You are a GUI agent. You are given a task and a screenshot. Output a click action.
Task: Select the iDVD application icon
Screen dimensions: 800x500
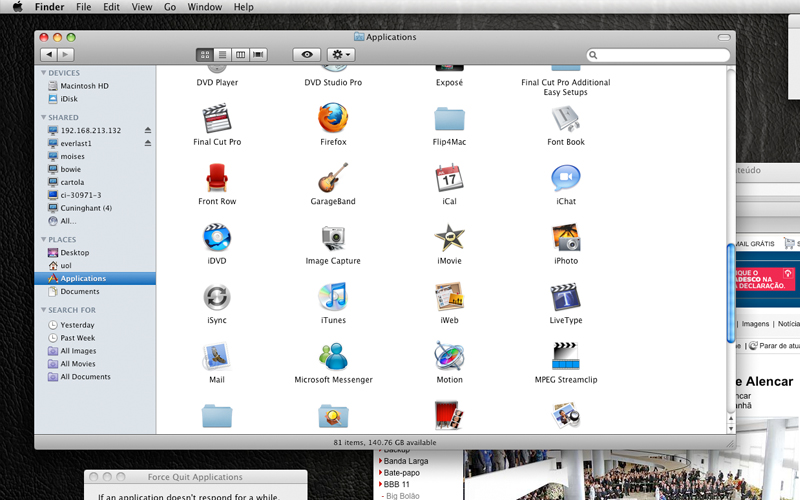coord(217,237)
